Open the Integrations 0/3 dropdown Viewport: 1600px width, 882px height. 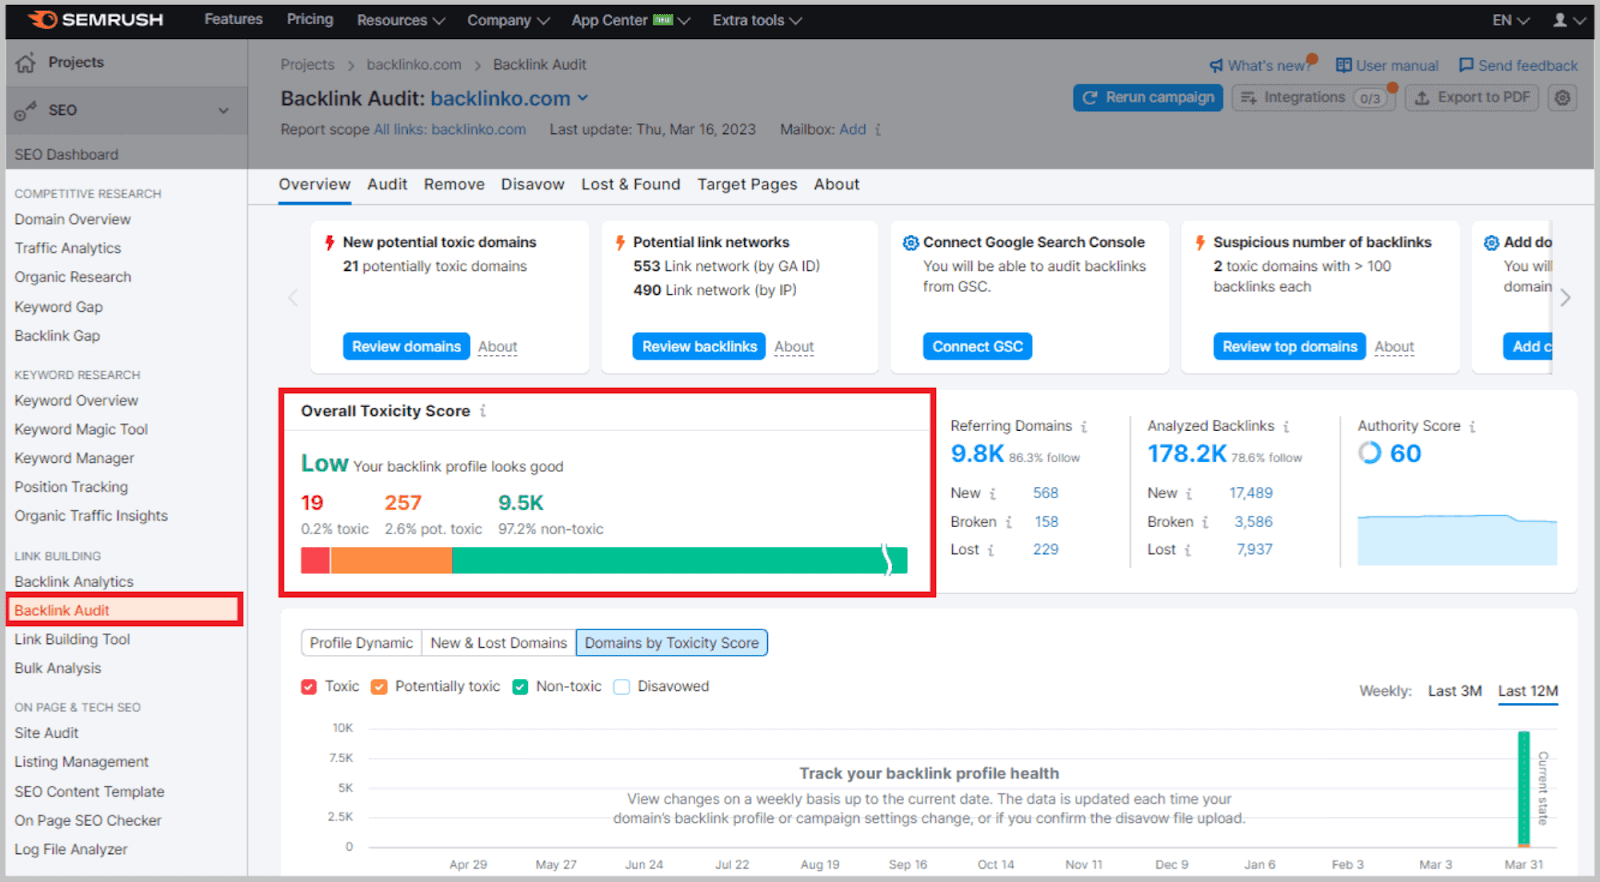[1313, 98]
